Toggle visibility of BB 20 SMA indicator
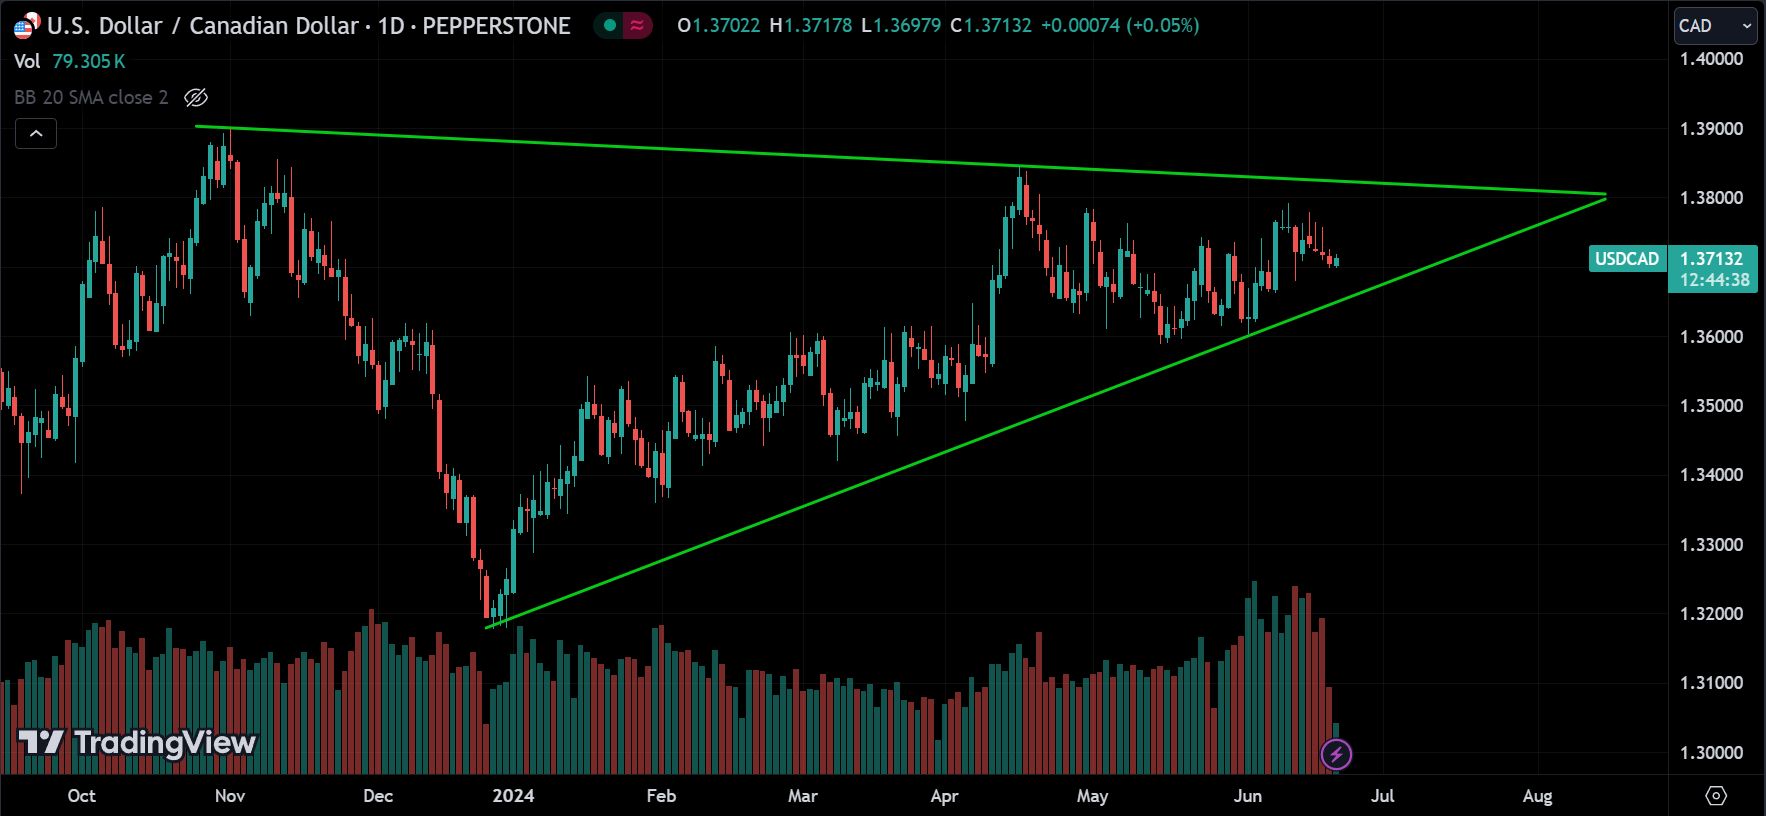The width and height of the screenshot is (1766, 816). (x=196, y=97)
